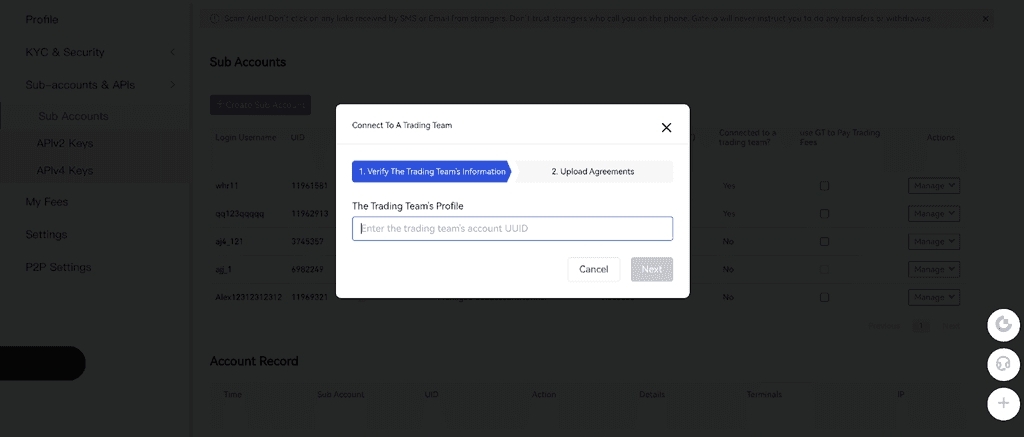Dismiss the scam alert banner
The image size is (1024, 437).
[986, 19]
